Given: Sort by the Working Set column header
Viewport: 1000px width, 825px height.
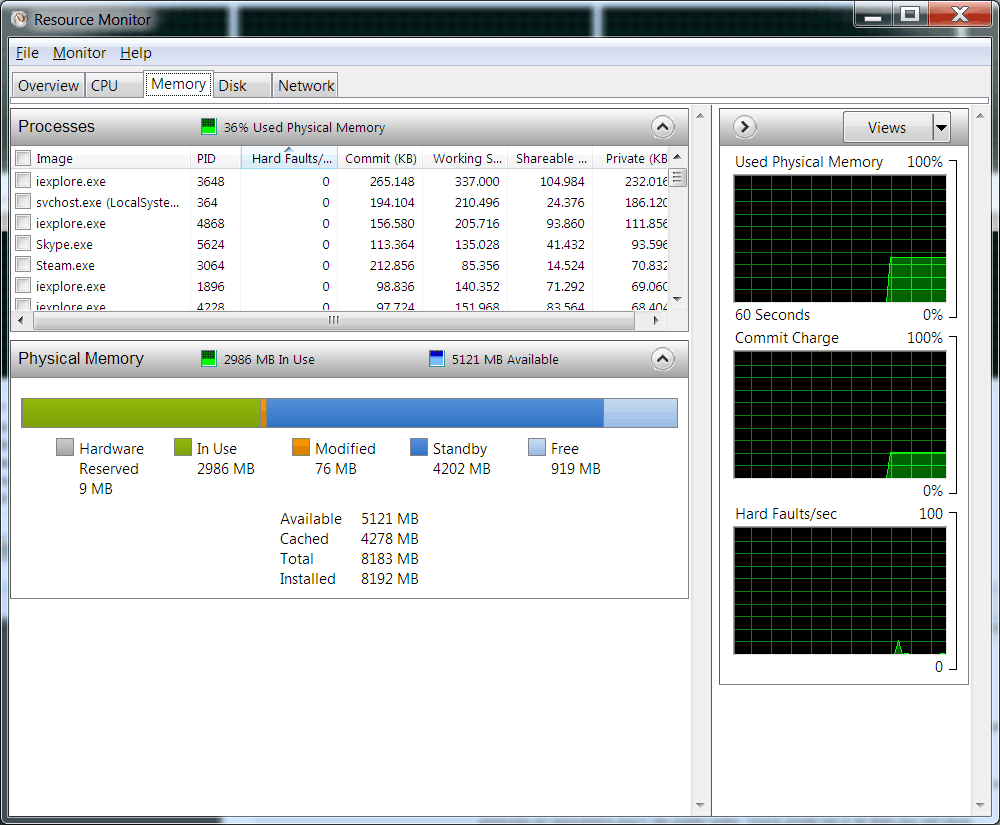Looking at the screenshot, I should (x=467, y=158).
